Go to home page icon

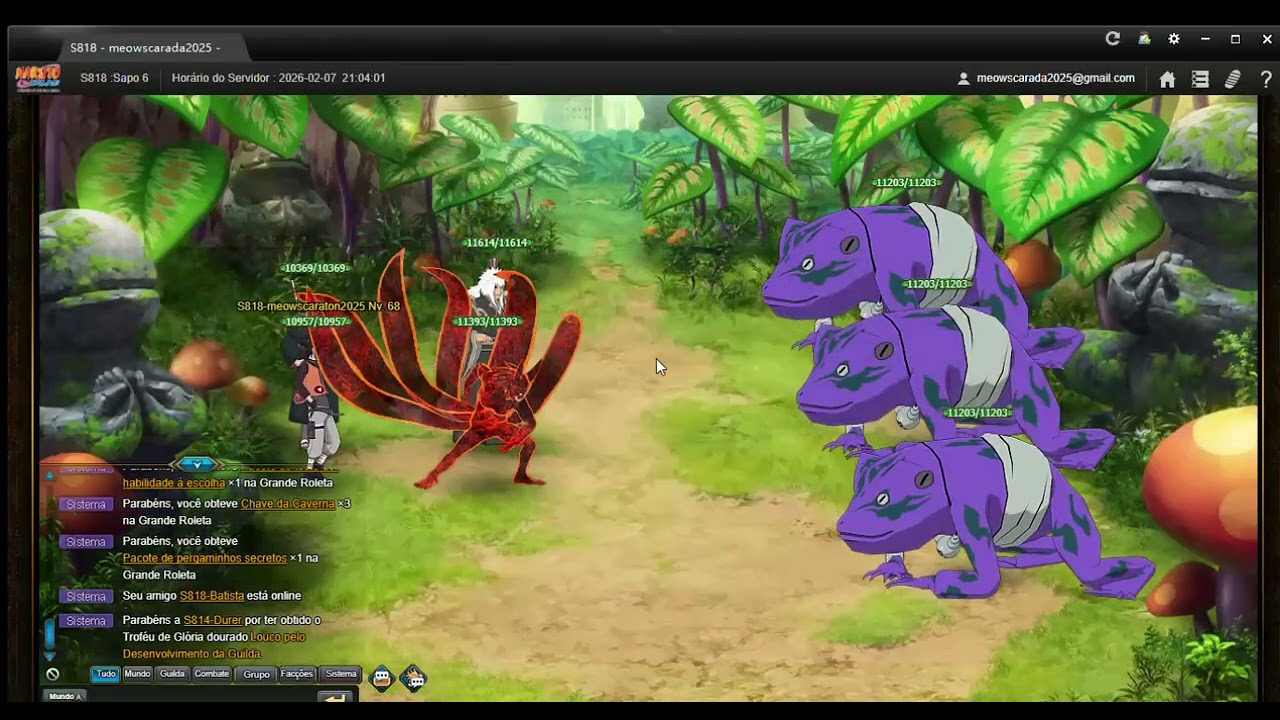pos(1167,79)
